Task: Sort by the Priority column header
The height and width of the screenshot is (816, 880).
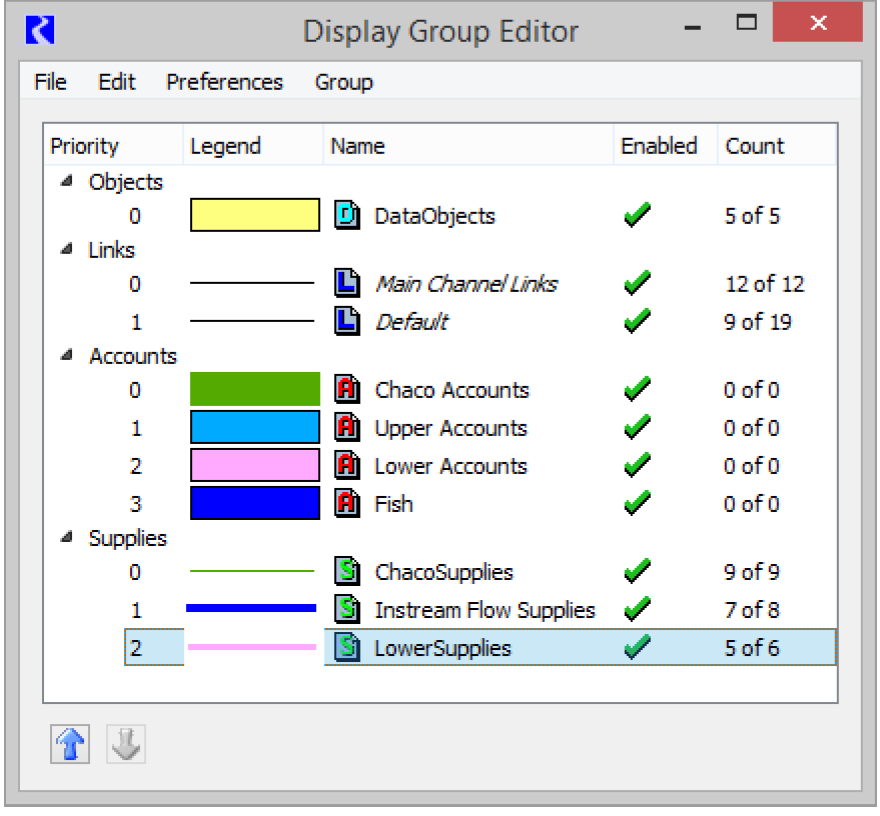Action: [85, 146]
